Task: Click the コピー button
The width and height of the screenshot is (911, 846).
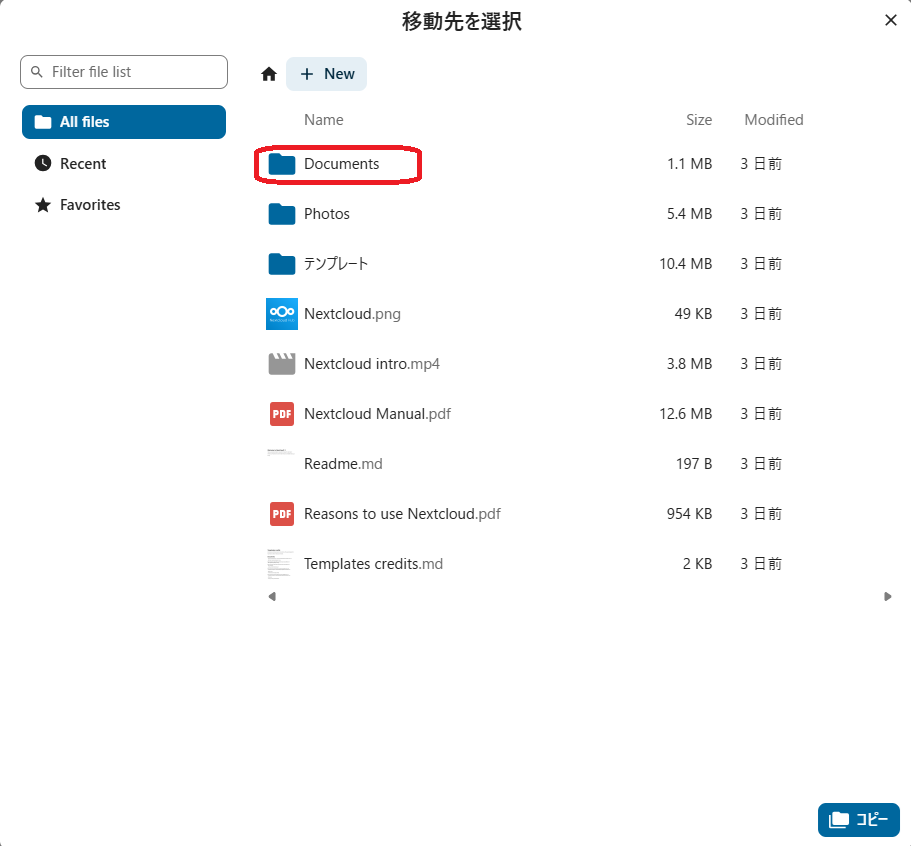Action: coord(858,820)
